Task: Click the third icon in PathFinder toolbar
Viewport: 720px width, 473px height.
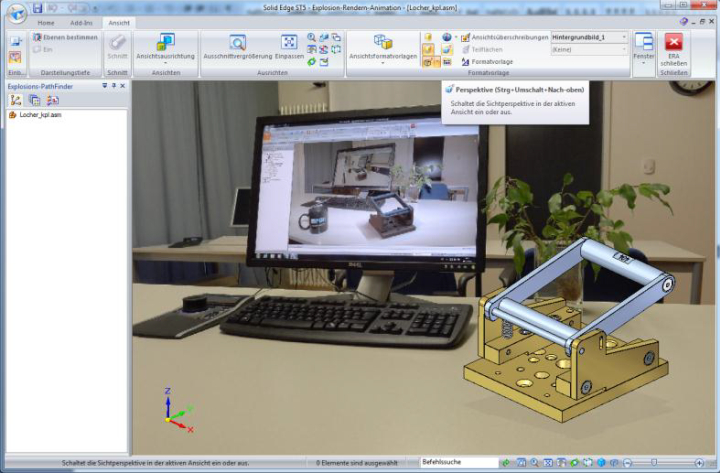Action: point(53,100)
